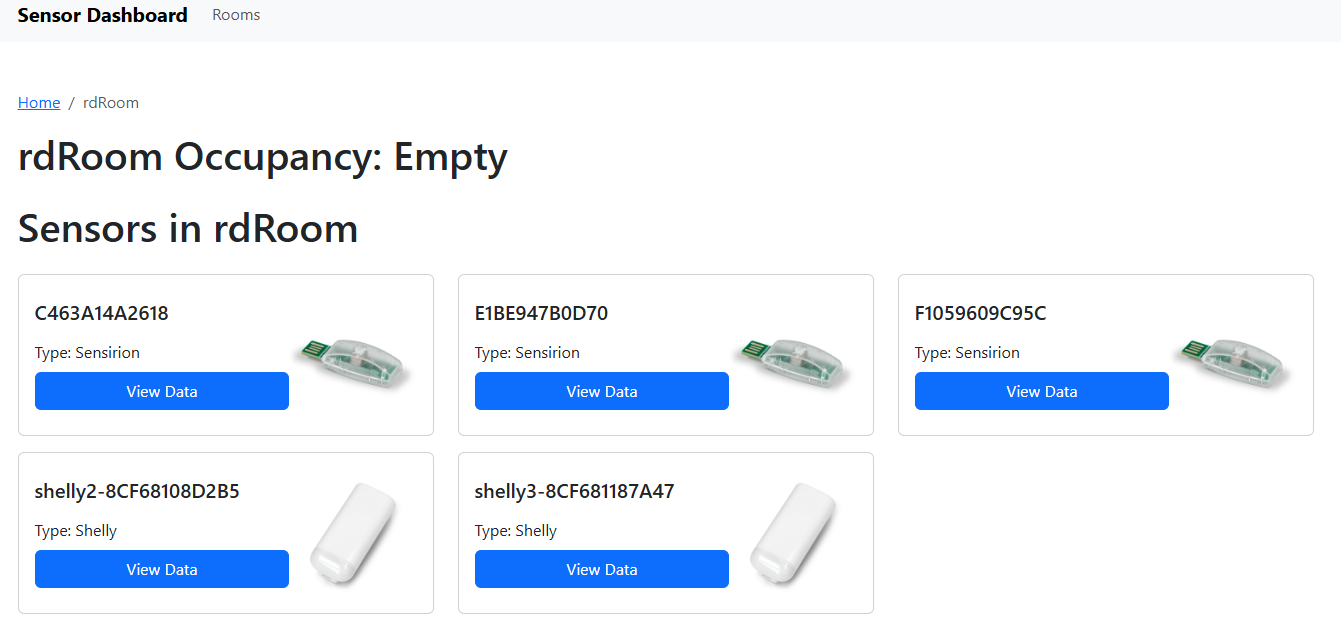The width and height of the screenshot is (1341, 631).
Task: Click the Shelly device image for shelly2-8CF68108D2B5
Action: pos(353,535)
